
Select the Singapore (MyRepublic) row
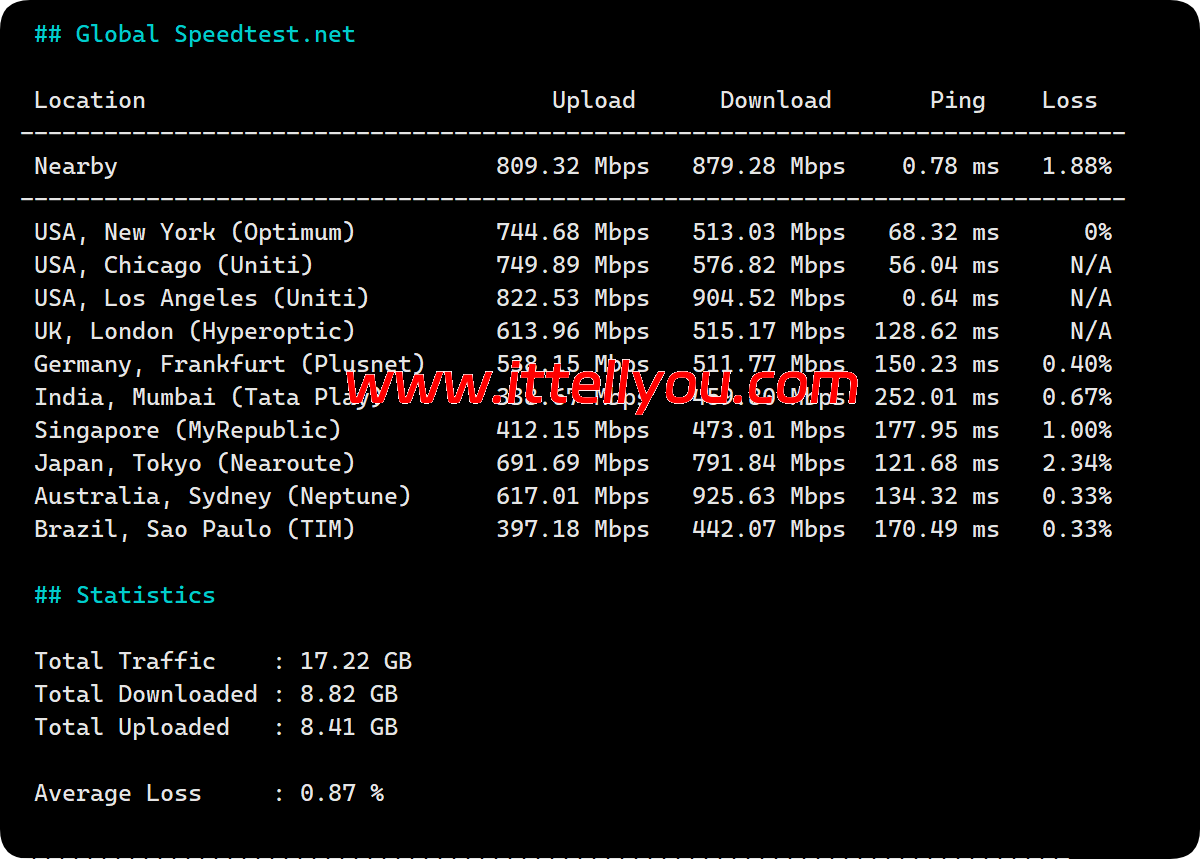(188, 430)
